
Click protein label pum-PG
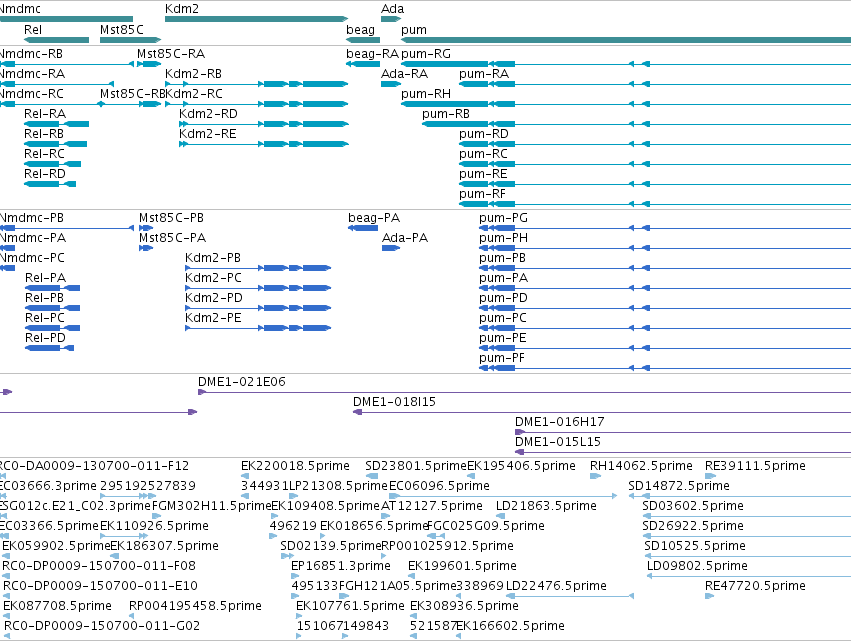(504, 218)
